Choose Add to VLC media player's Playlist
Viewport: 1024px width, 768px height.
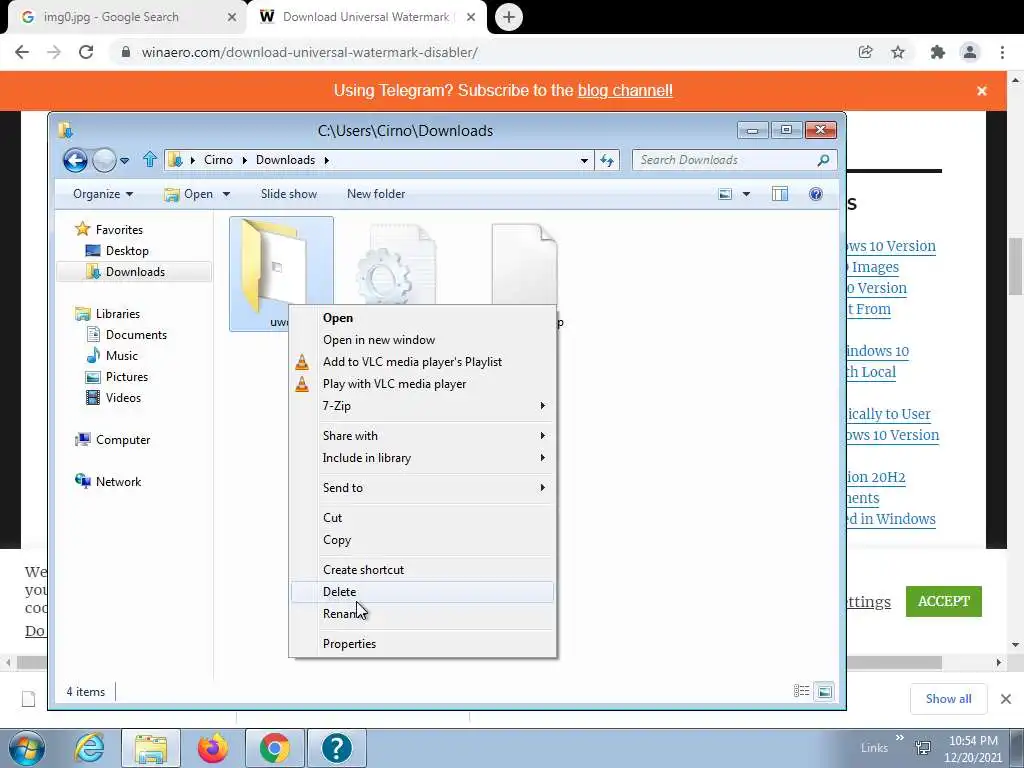pos(423,362)
